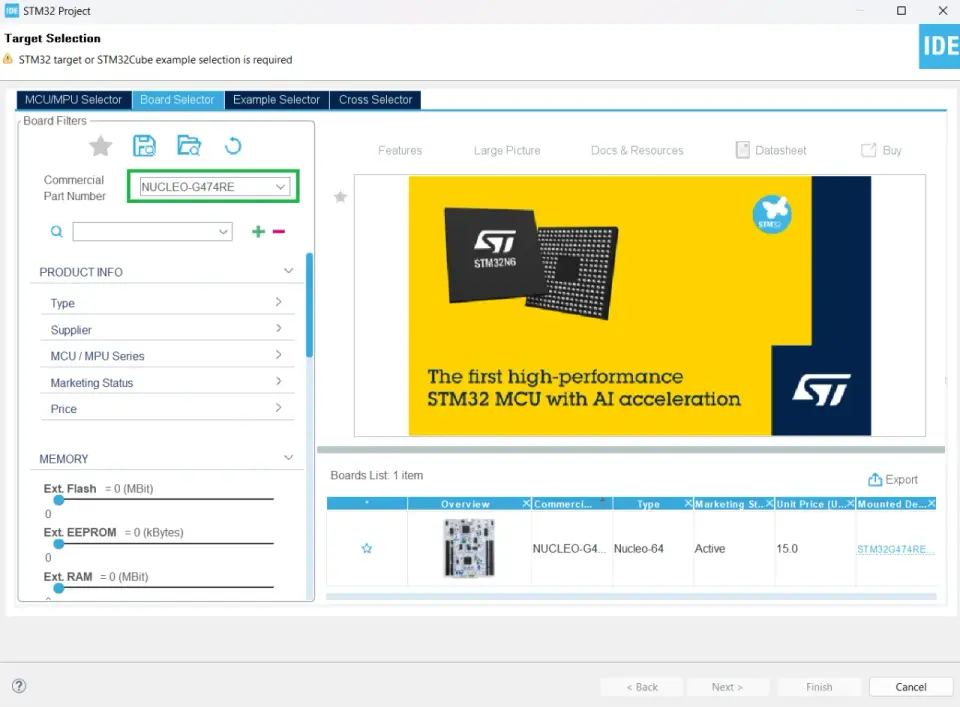960x707 pixels.
Task: Collapse the PRODUCT INFO section
Action: [288, 271]
